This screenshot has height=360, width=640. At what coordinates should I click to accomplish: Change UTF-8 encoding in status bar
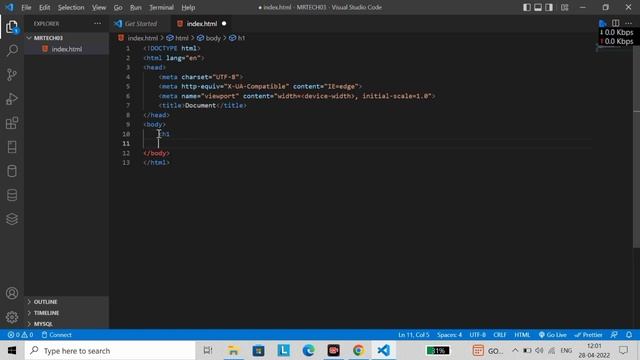click(x=478, y=335)
